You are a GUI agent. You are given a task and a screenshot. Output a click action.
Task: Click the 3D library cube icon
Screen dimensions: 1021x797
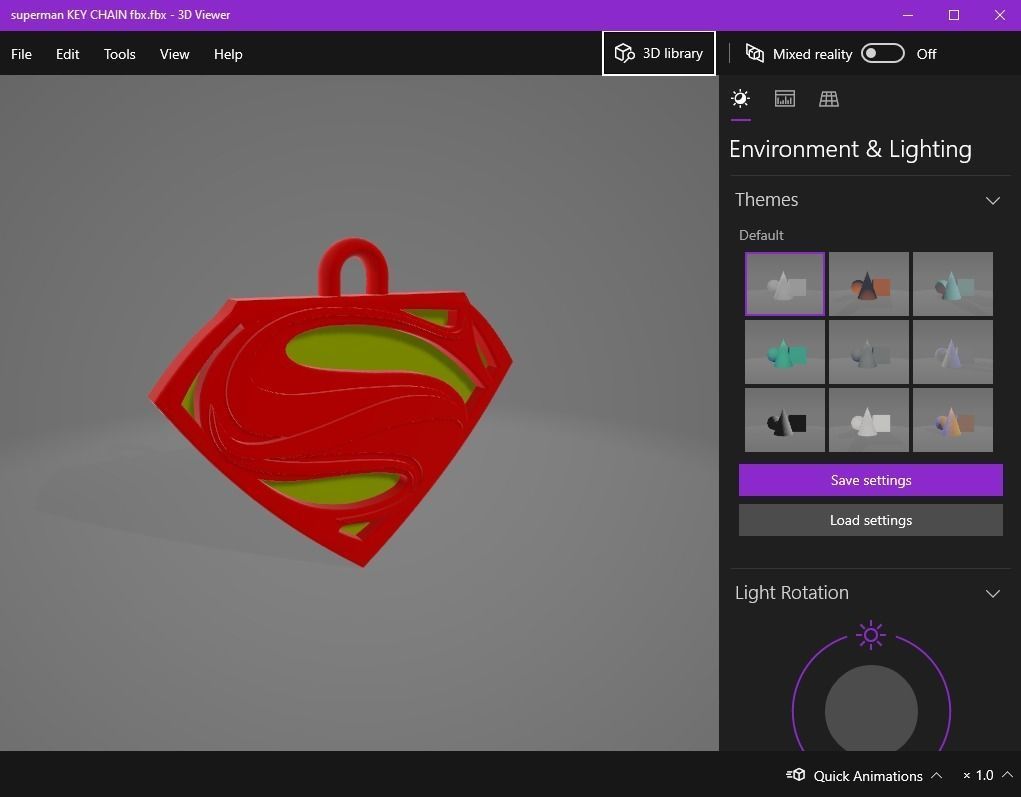[x=624, y=53]
